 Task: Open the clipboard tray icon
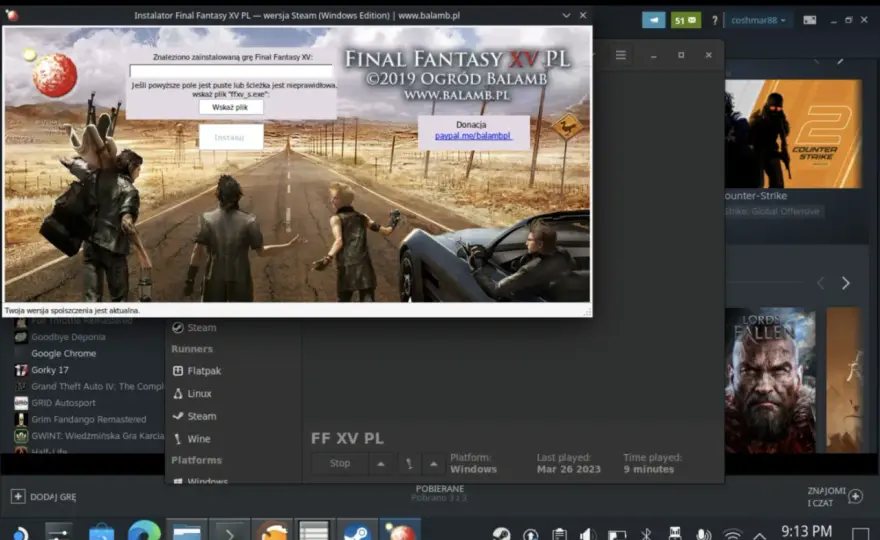click(559, 534)
